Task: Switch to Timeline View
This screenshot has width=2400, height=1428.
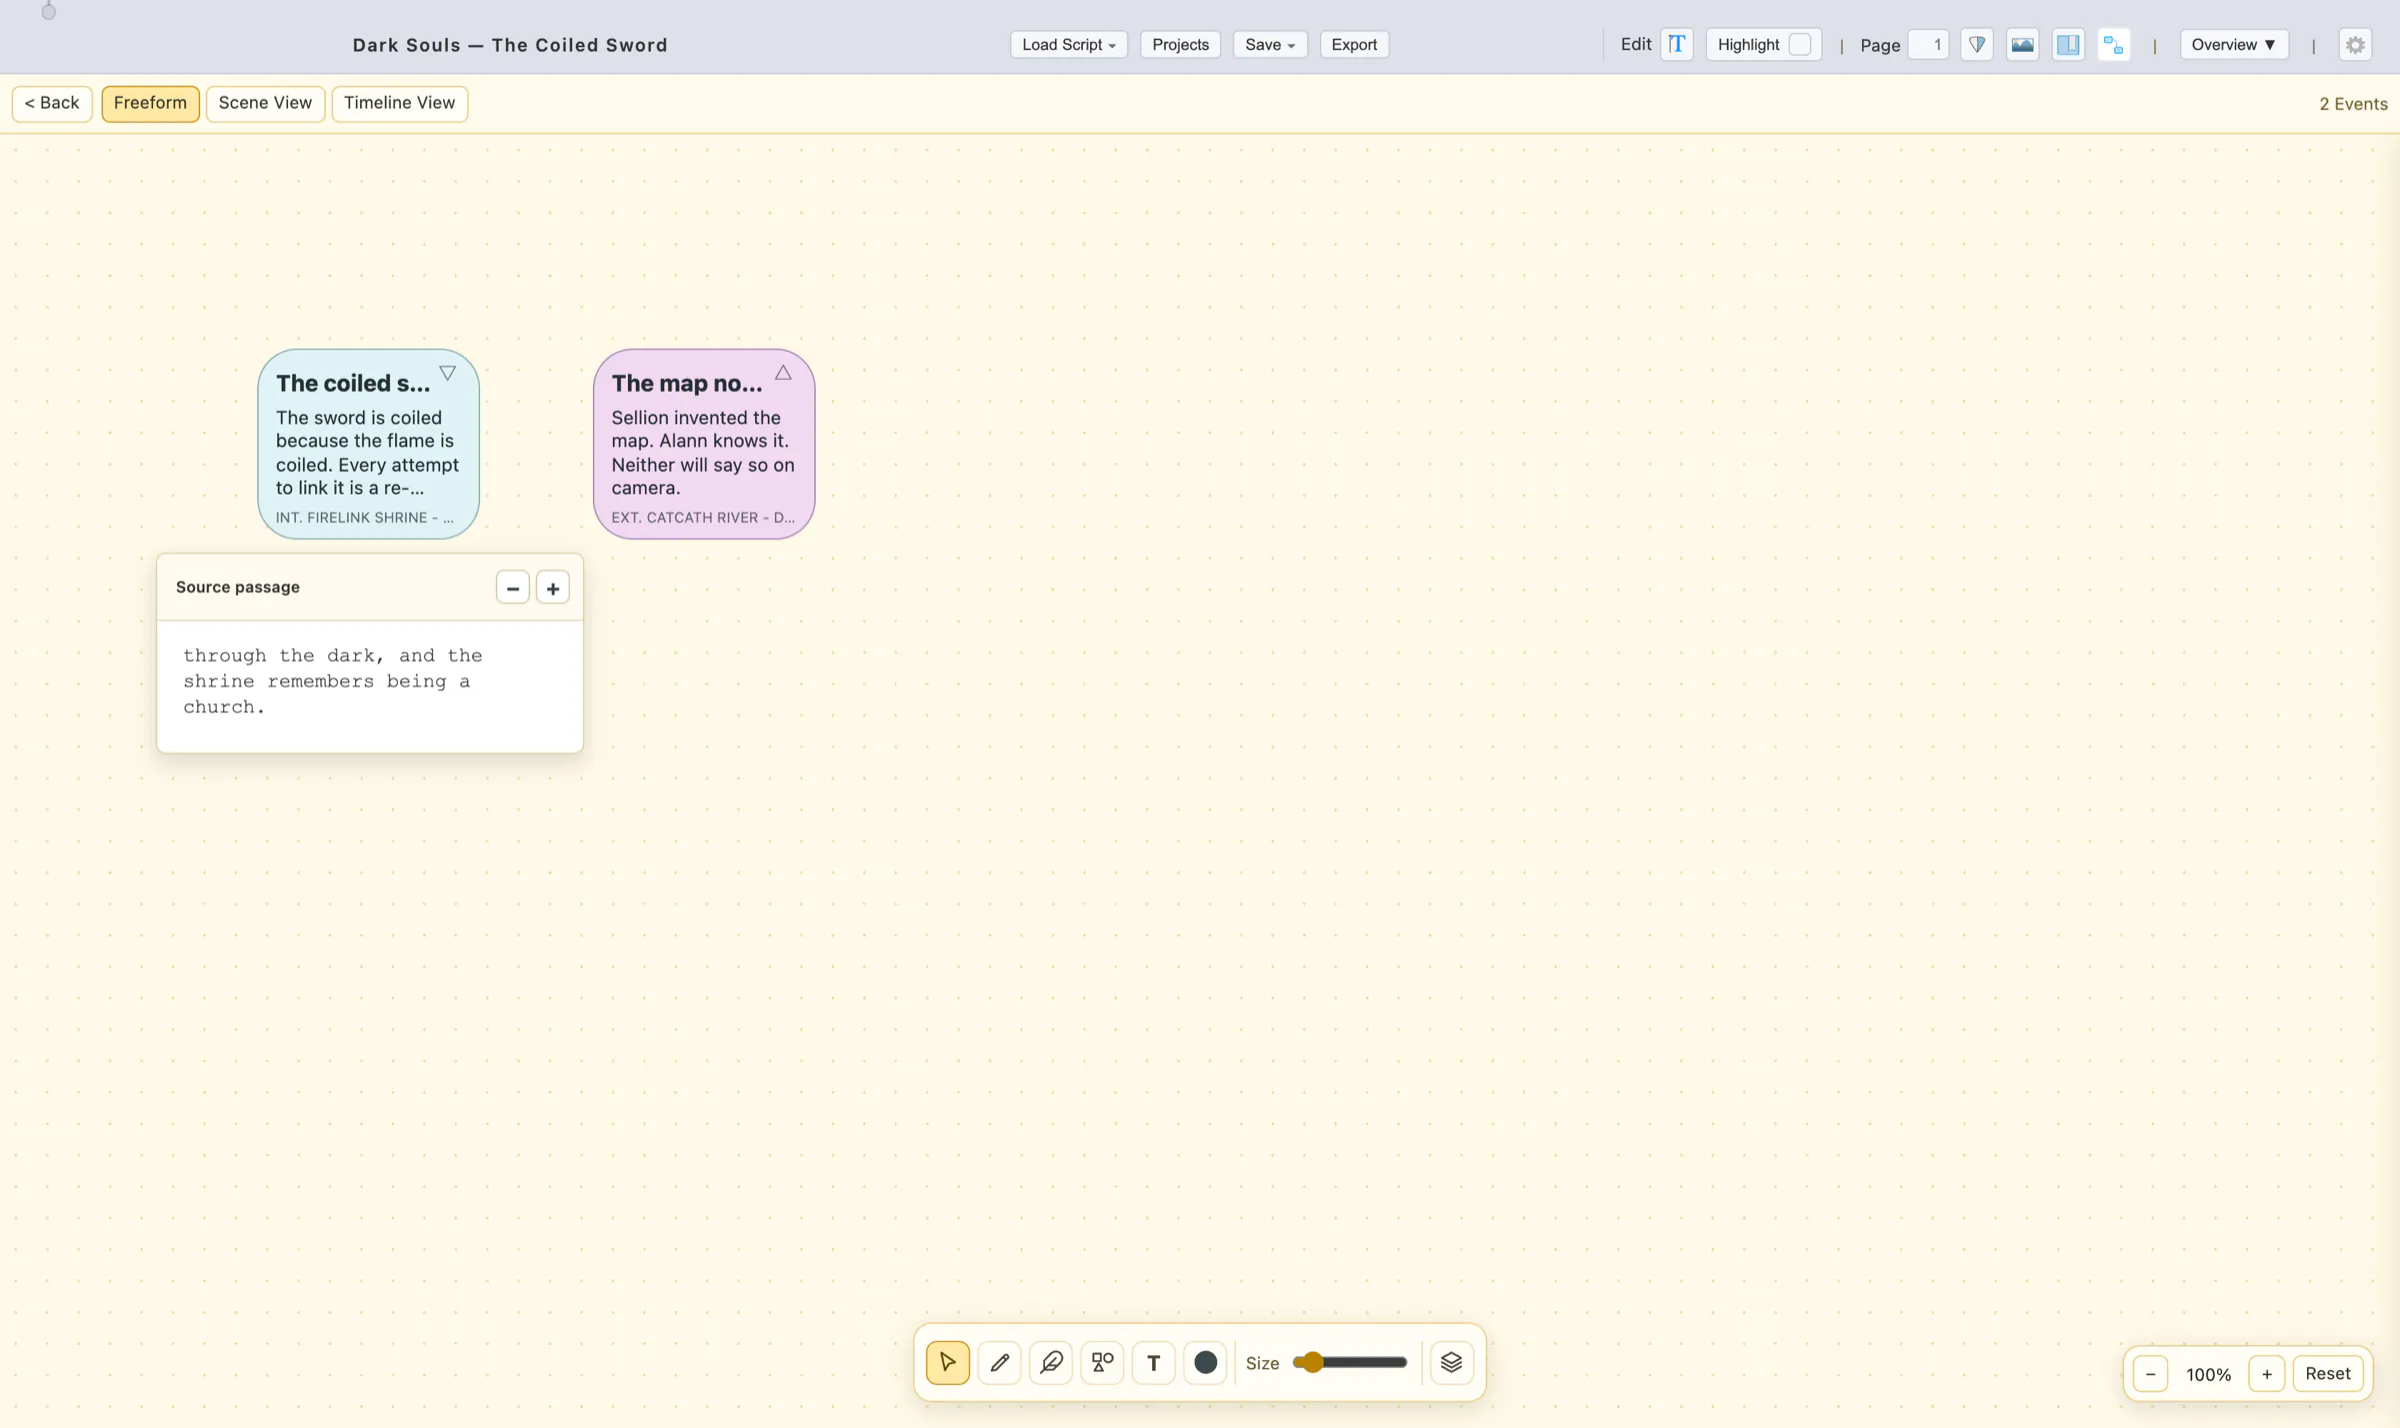Action: click(x=399, y=103)
